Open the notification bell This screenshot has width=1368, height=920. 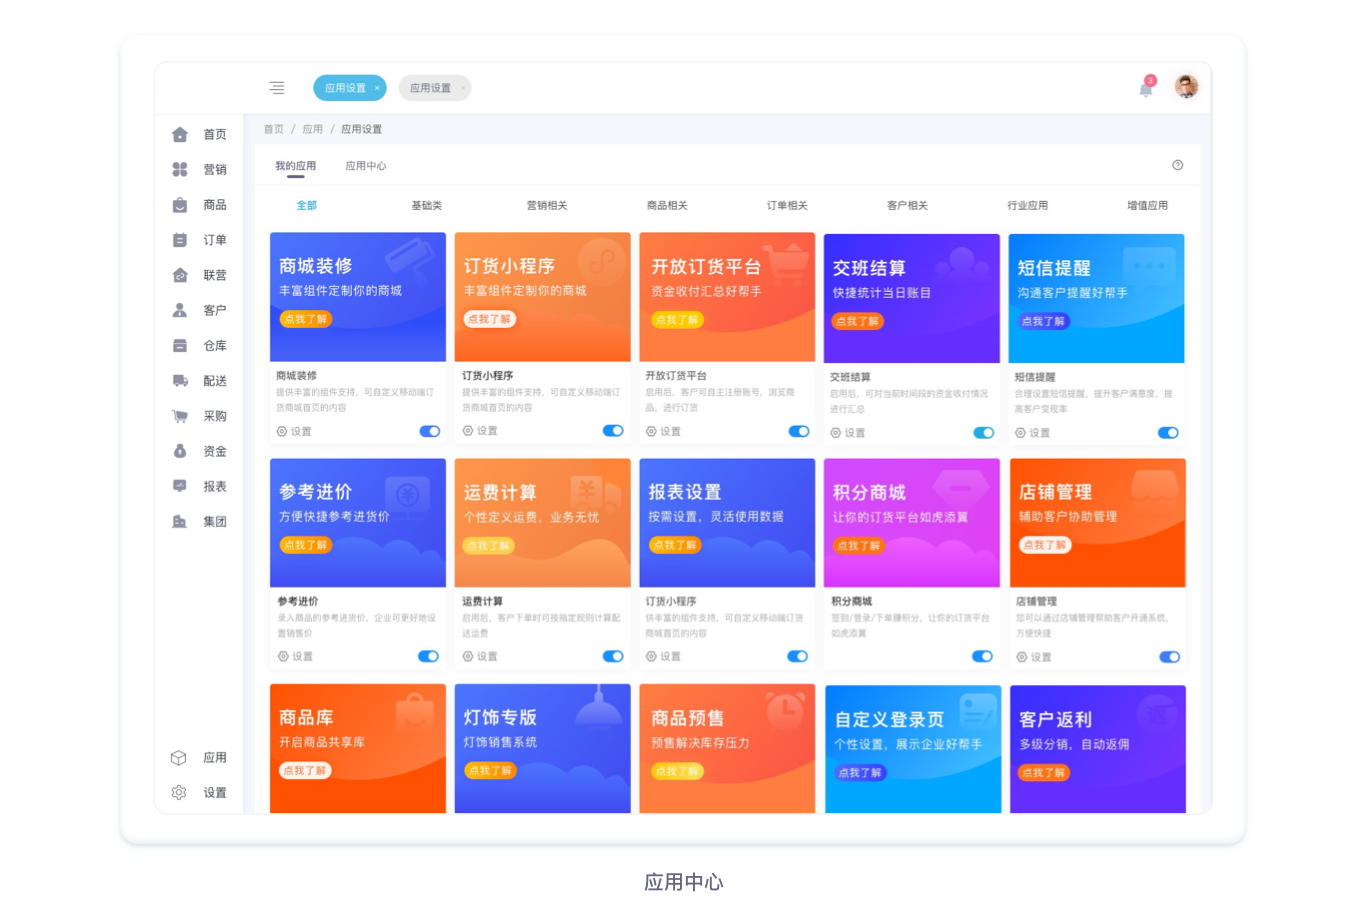1146,89
